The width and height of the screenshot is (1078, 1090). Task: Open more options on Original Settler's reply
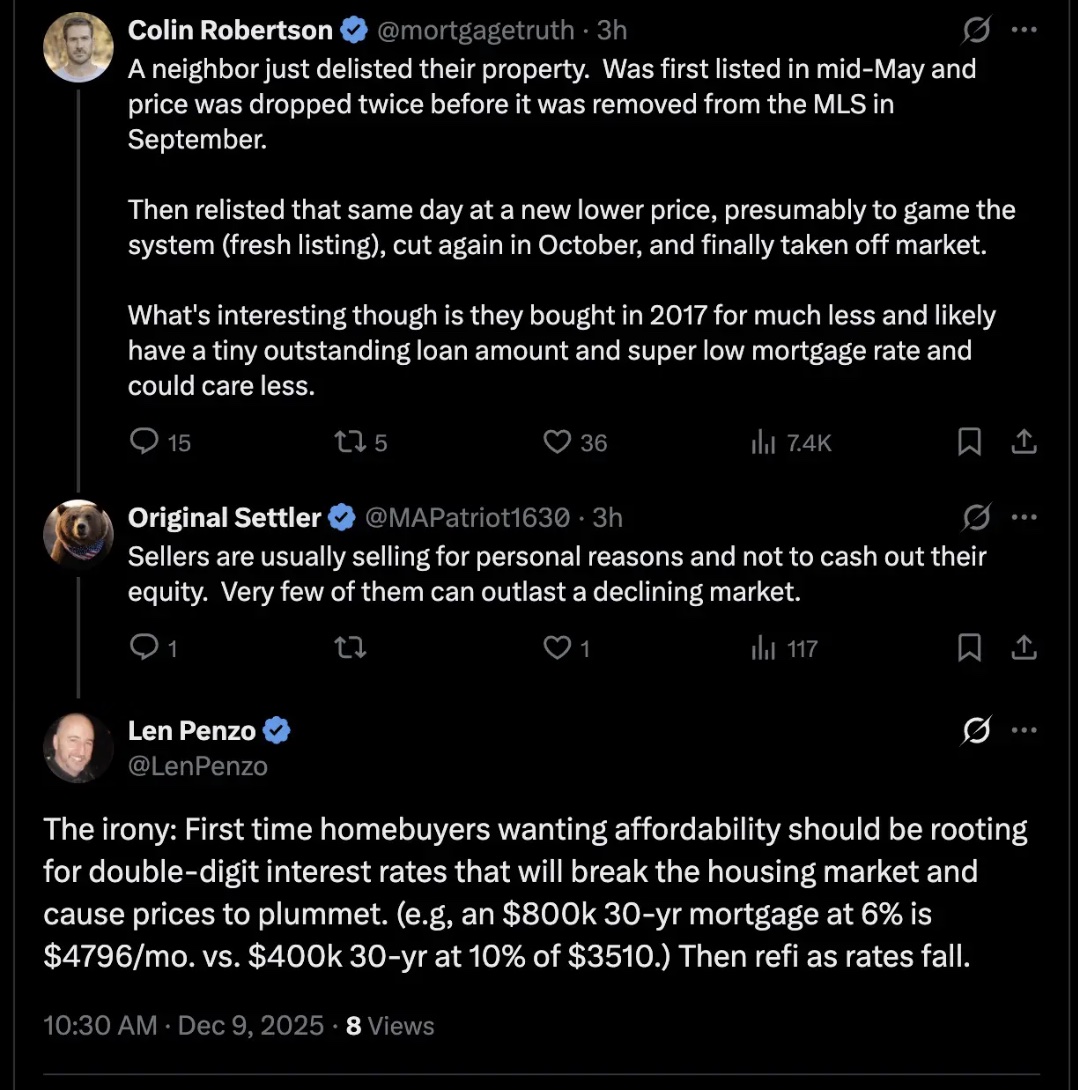point(1024,517)
